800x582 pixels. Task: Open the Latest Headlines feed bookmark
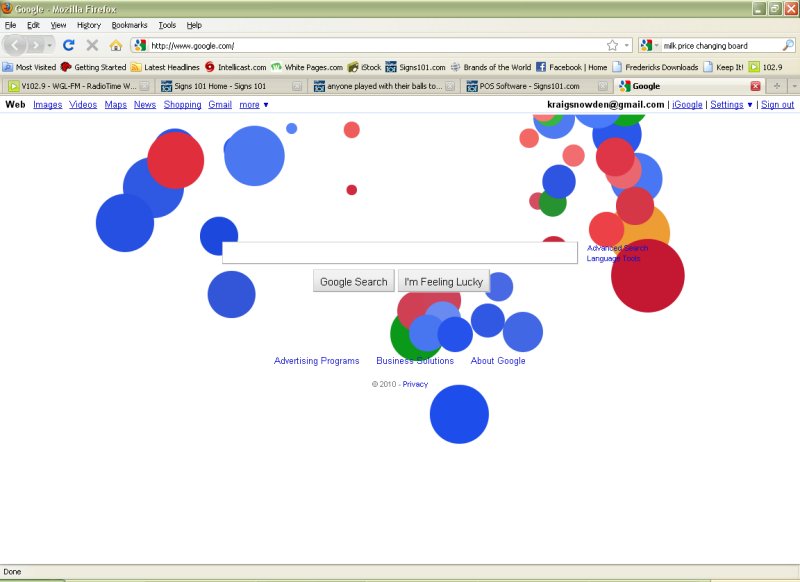tap(165, 67)
